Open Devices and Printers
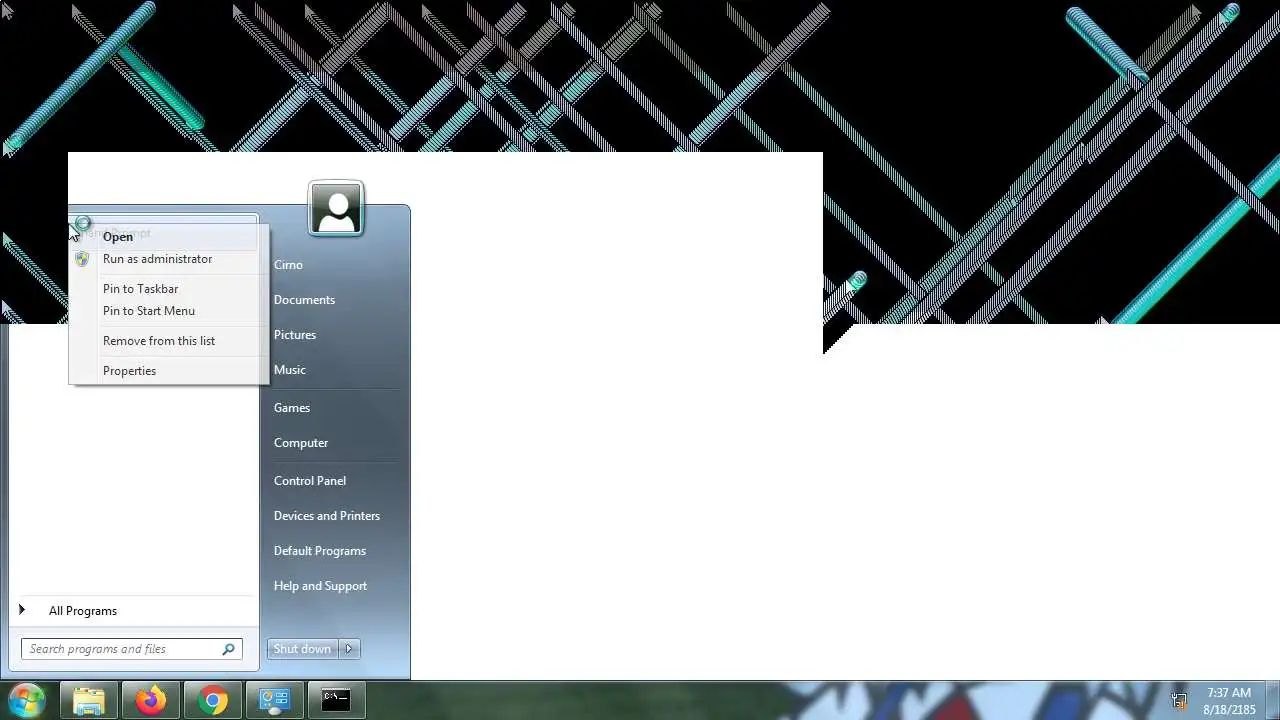Viewport: 1280px width, 720px height. [x=327, y=516]
